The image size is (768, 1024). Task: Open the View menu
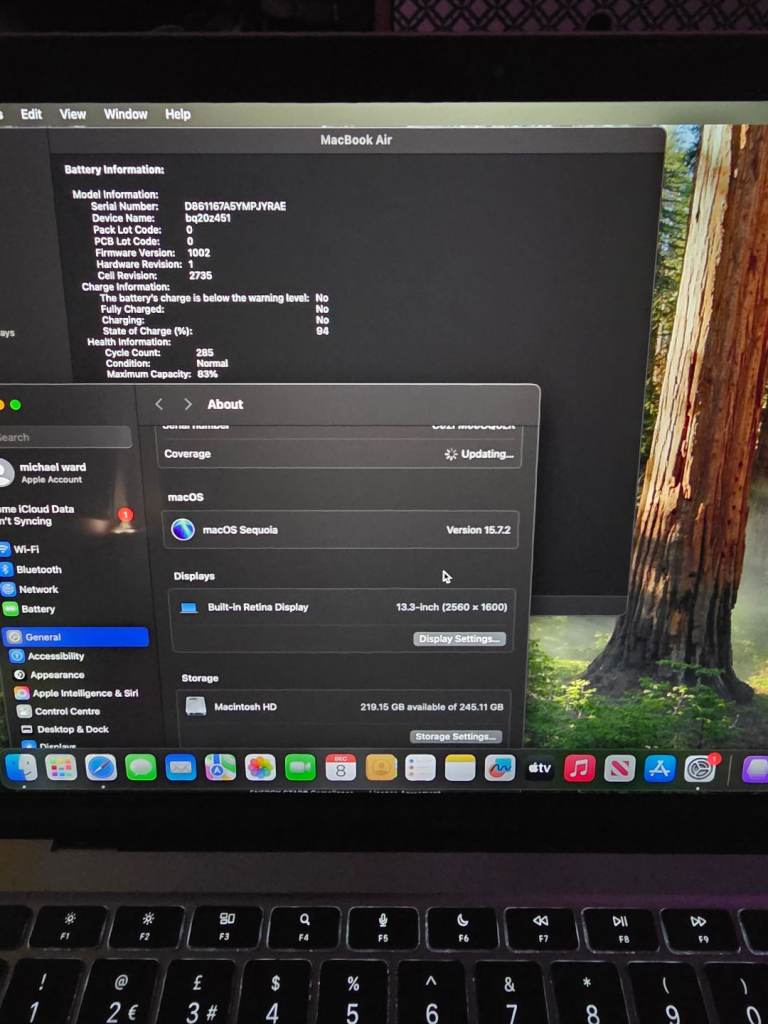[x=72, y=114]
